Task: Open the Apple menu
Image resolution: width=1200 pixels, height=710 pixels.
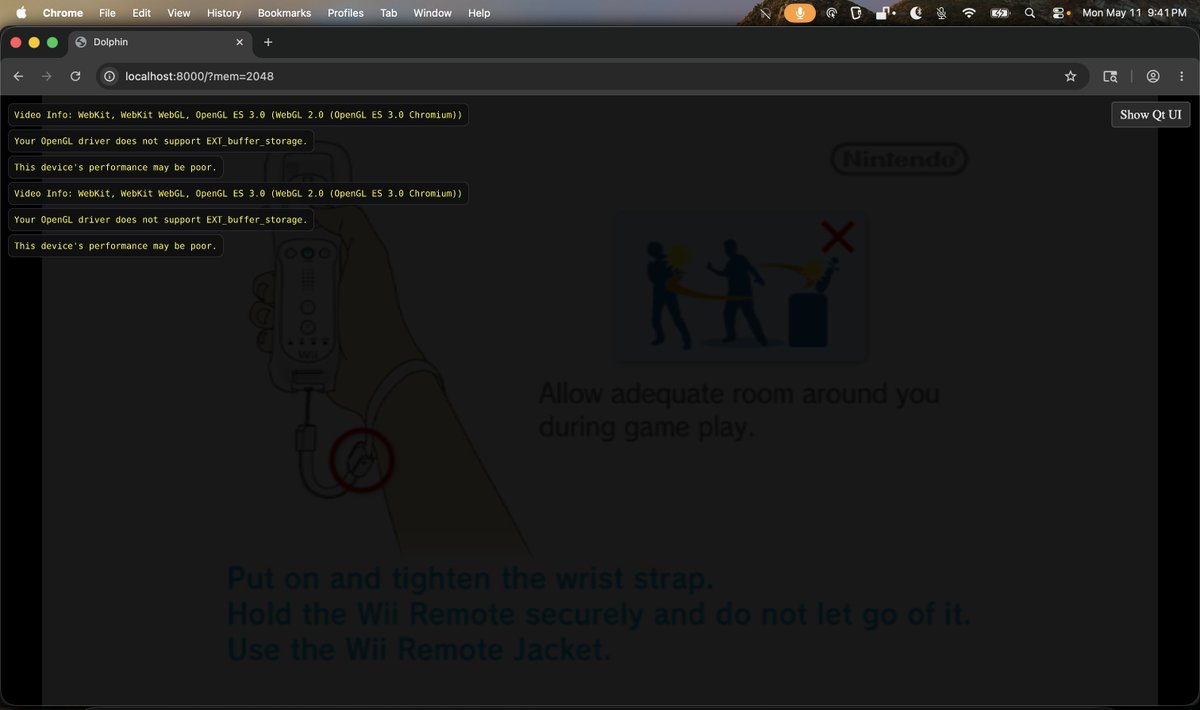Action: coord(20,13)
